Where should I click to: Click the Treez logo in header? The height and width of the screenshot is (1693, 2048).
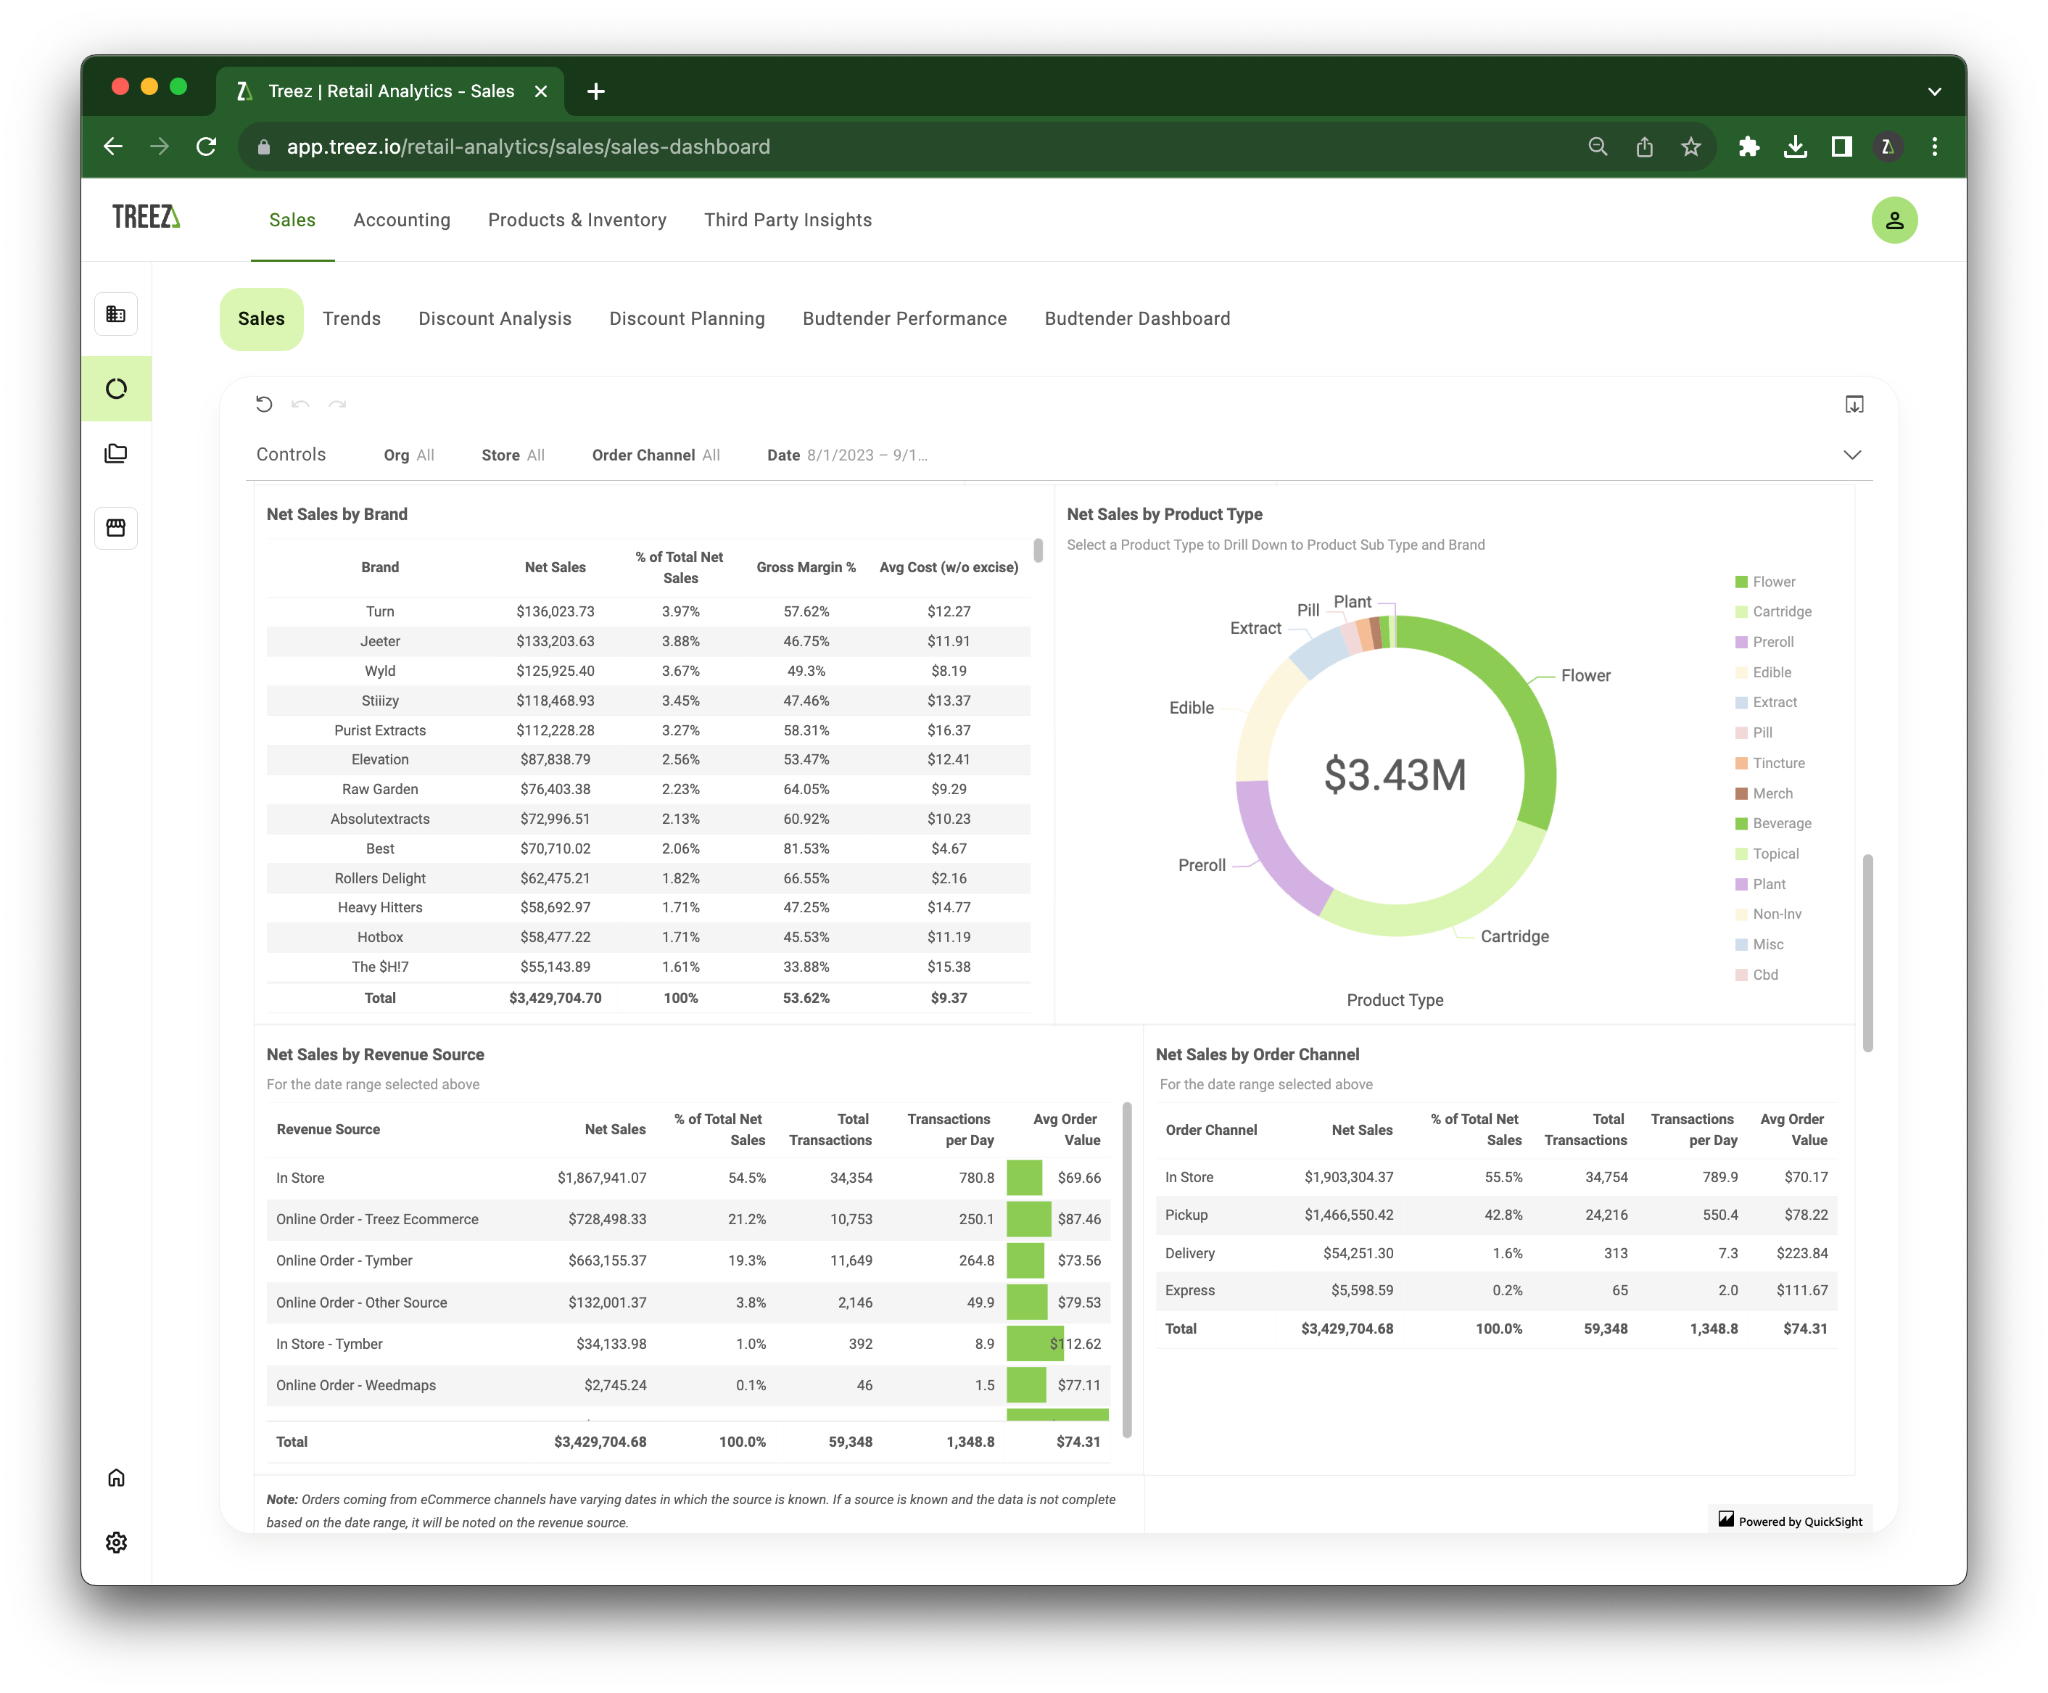tap(146, 218)
